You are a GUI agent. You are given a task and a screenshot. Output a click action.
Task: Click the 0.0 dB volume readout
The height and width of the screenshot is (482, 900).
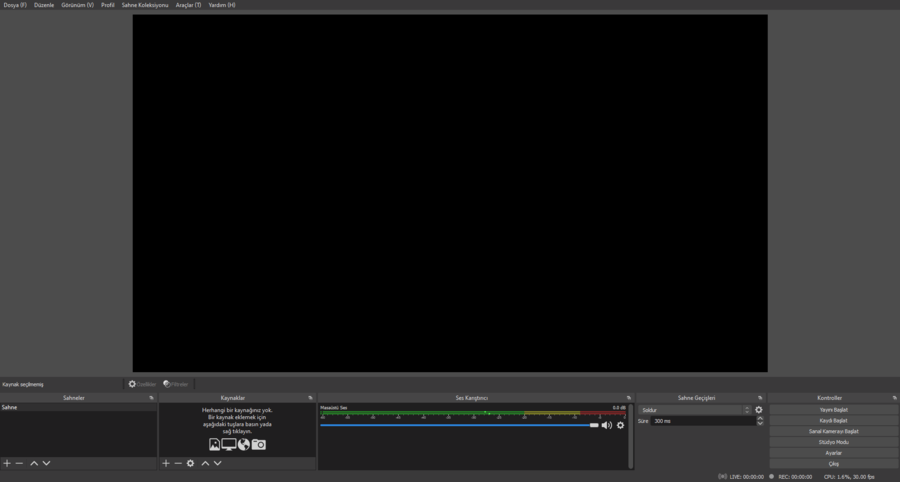(x=619, y=407)
